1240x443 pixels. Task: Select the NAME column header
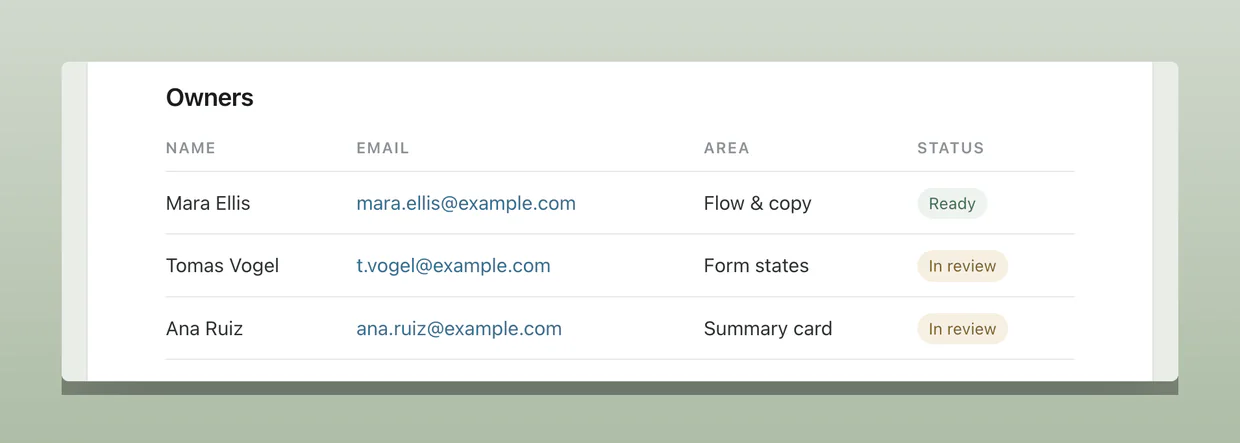pyautogui.click(x=191, y=148)
